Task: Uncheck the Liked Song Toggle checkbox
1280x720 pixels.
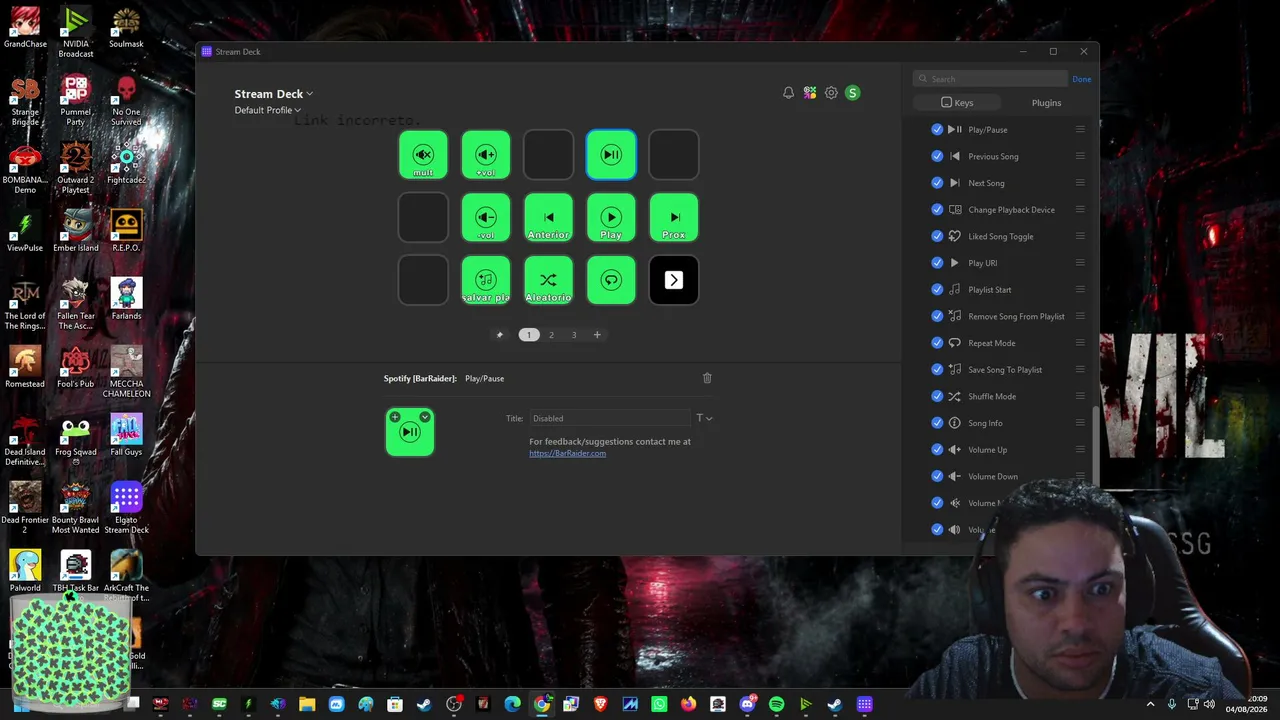Action: [937, 236]
